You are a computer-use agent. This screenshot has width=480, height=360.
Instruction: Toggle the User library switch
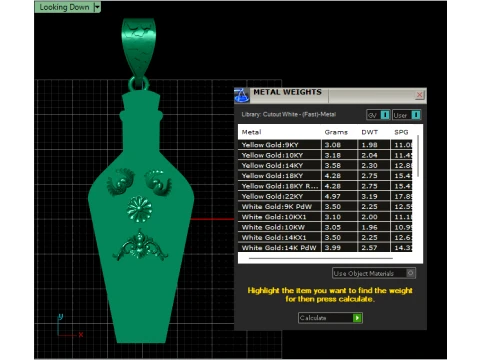[x=406, y=115]
